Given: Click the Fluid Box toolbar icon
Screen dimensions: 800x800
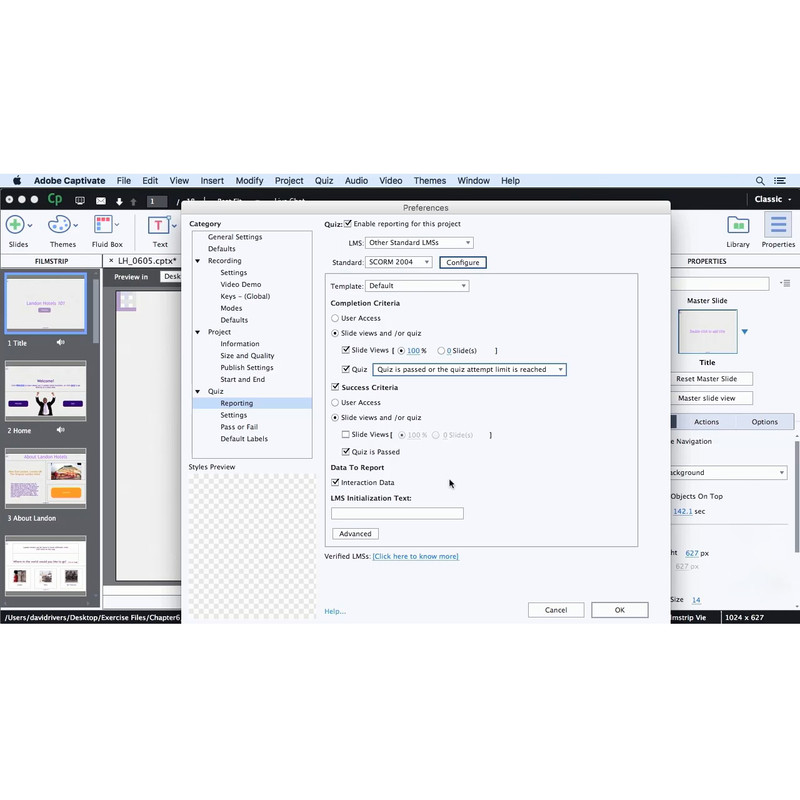Looking at the screenshot, I should point(106,225).
